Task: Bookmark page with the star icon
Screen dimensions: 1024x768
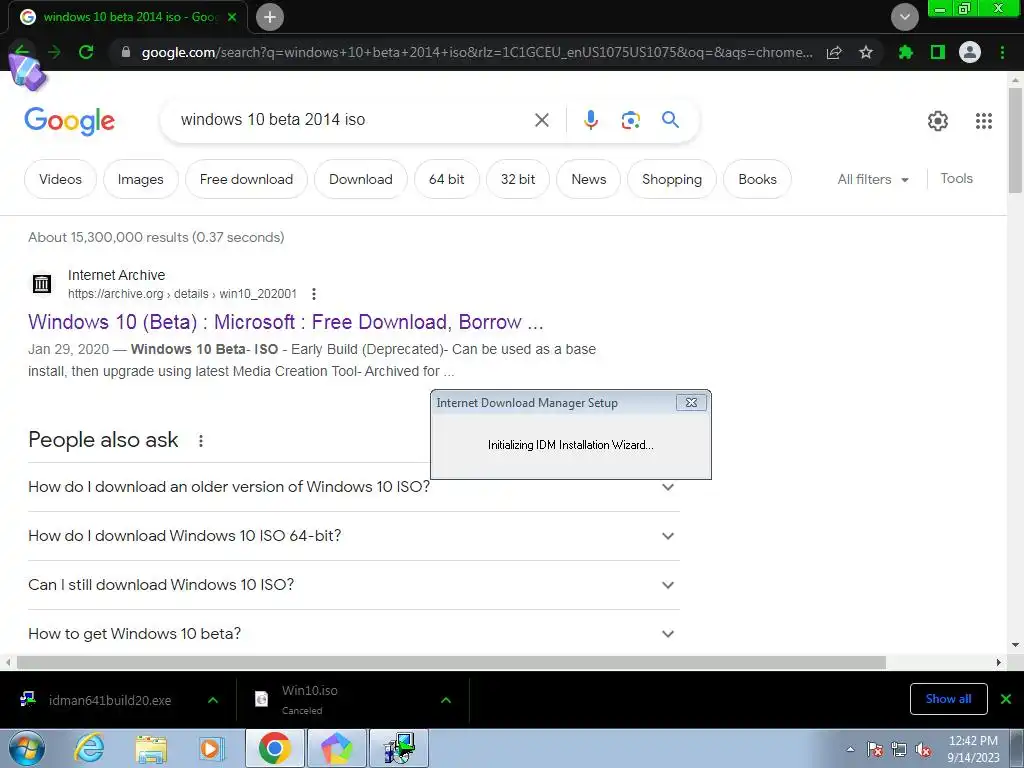Action: 866,52
